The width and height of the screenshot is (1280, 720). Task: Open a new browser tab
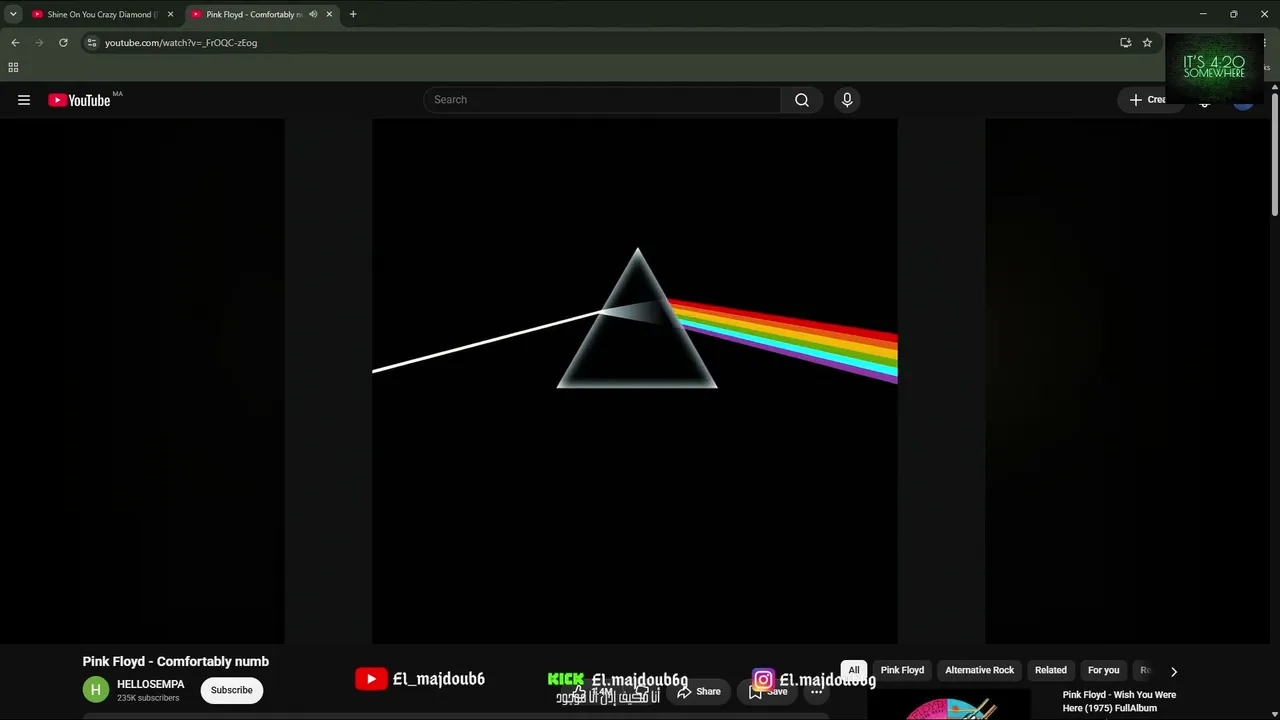[353, 14]
